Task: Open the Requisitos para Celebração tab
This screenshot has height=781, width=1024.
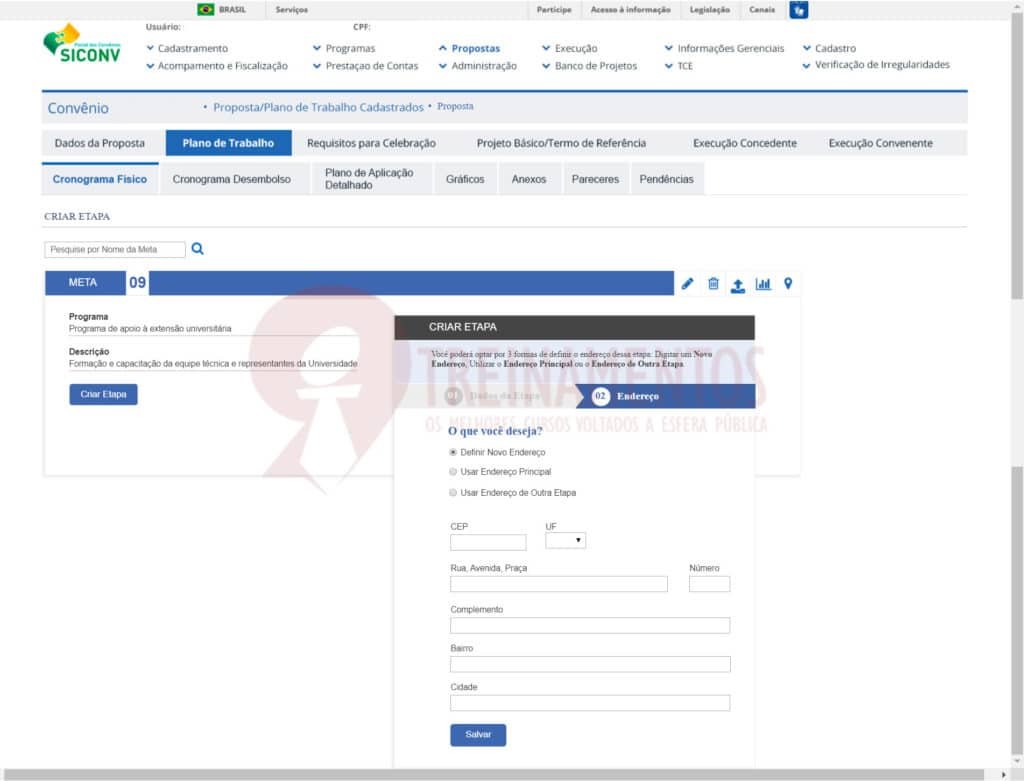Action: pyautogui.click(x=371, y=143)
